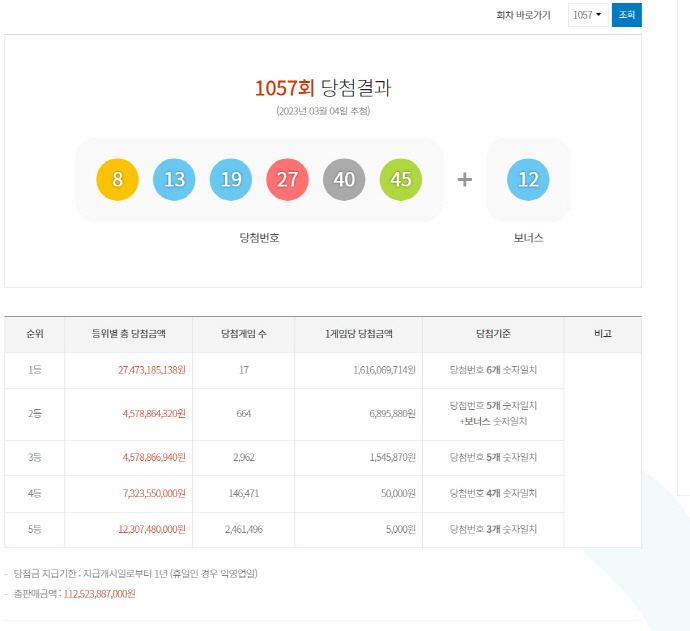The width and height of the screenshot is (690, 631).
Task: Click the total sales 112,523,887,000원
Action: pyautogui.click(x=99, y=594)
